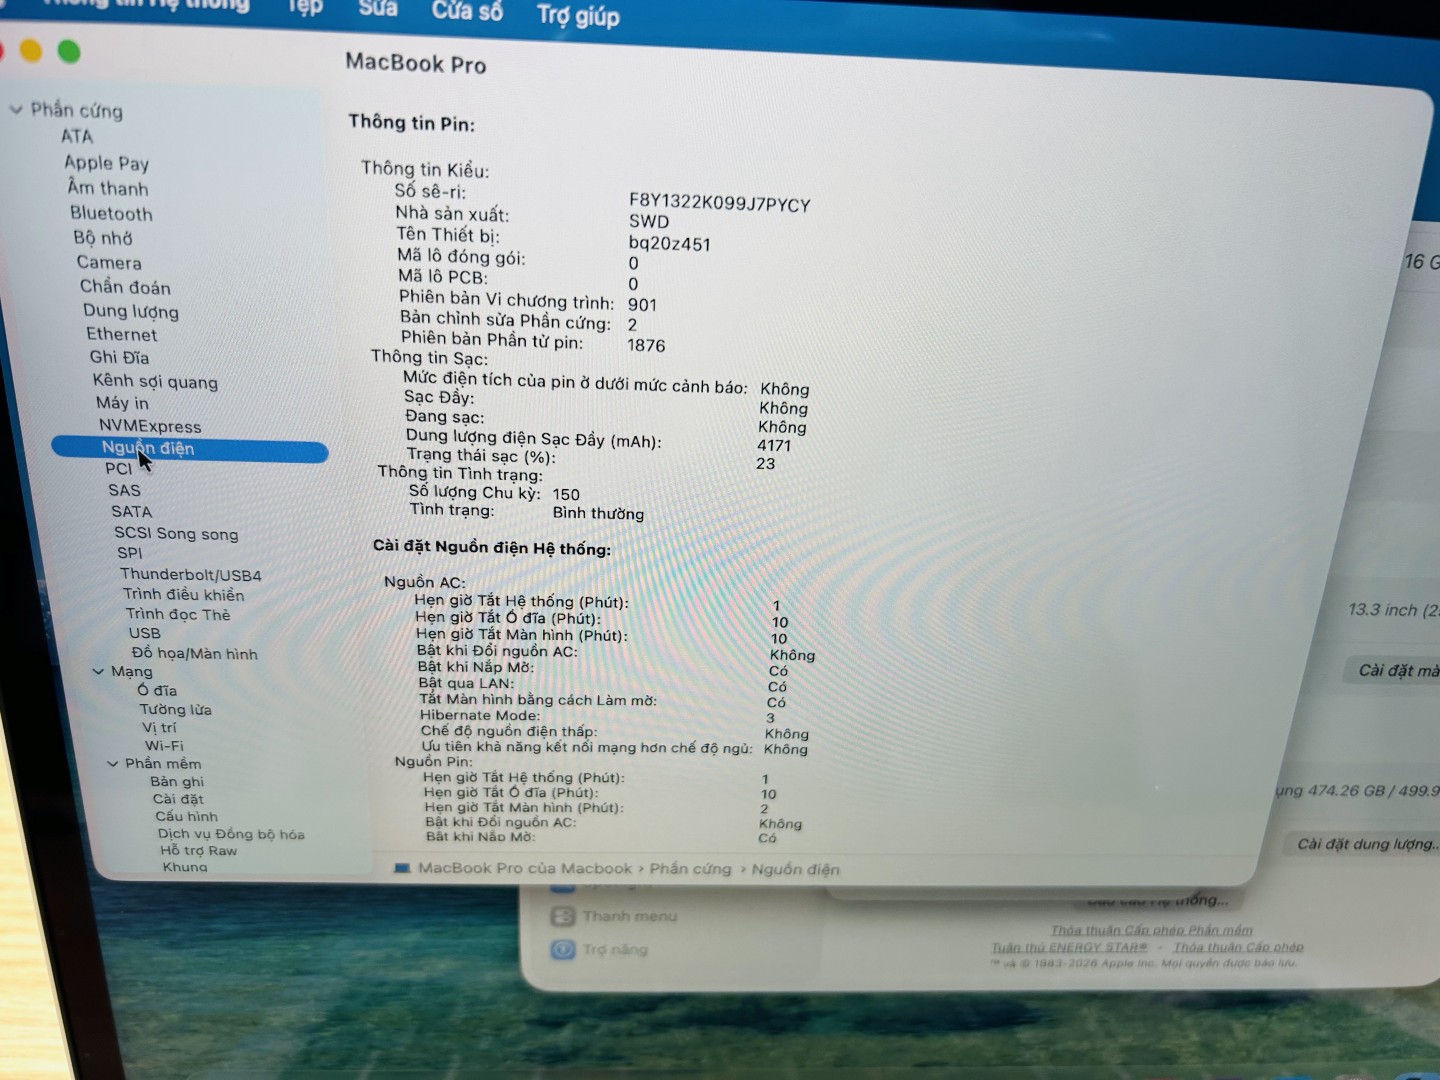Click the Cài đặt dung lượng button
The width and height of the screenshot is (1440, 1080).
pyautogui.click(x=1365, y=844)
